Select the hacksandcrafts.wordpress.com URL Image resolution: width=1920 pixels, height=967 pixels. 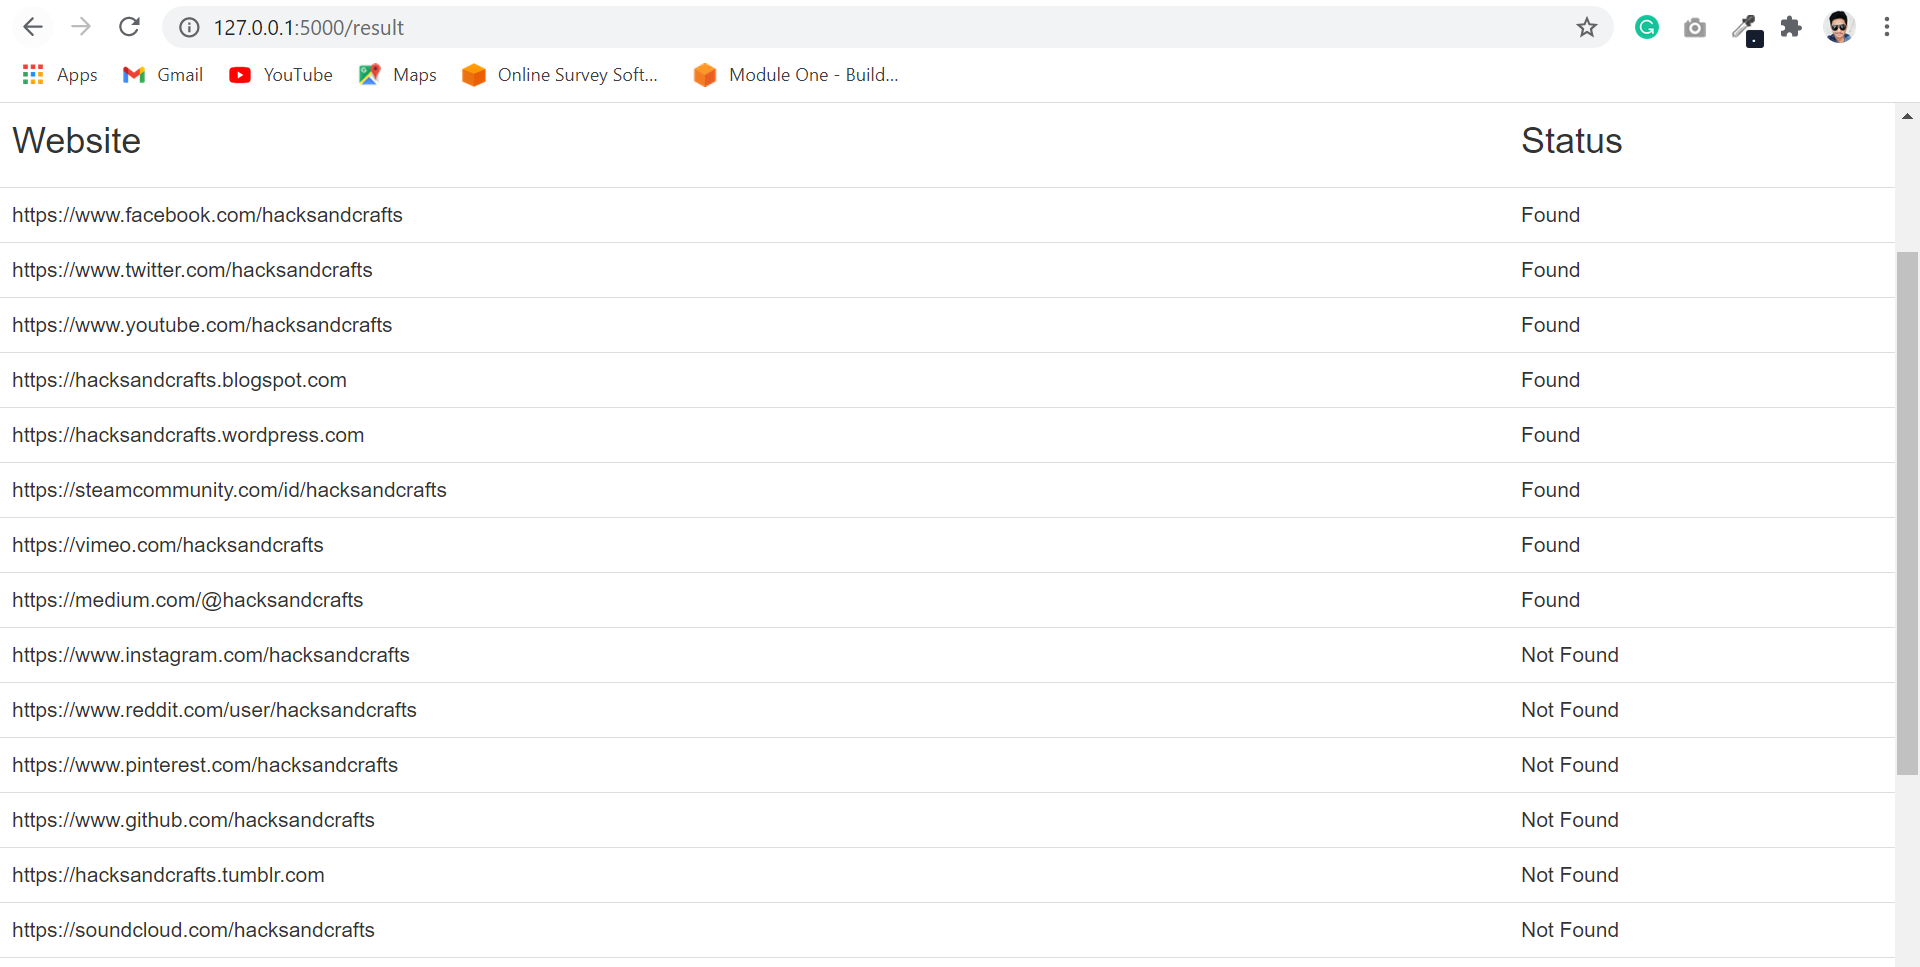tap(188, 435)
